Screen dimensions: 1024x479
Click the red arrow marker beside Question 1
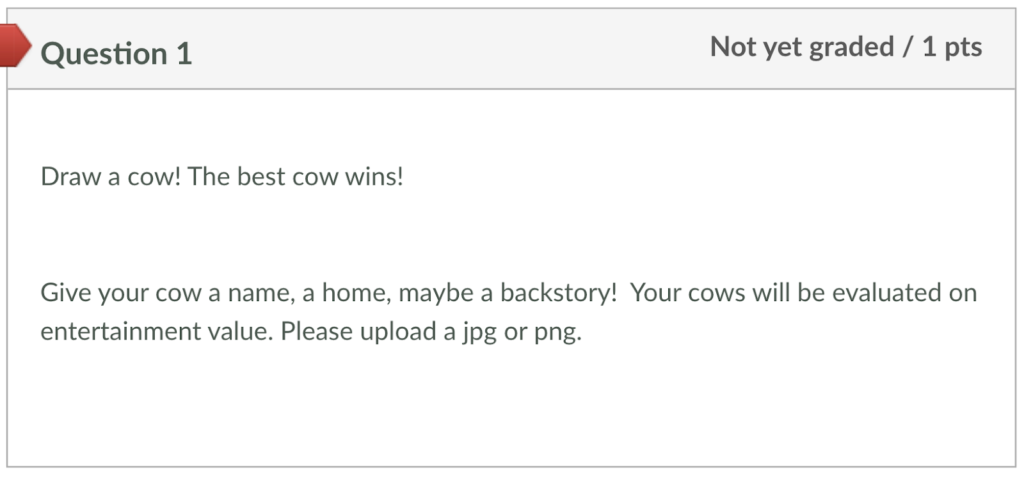[x=14, y=46]
